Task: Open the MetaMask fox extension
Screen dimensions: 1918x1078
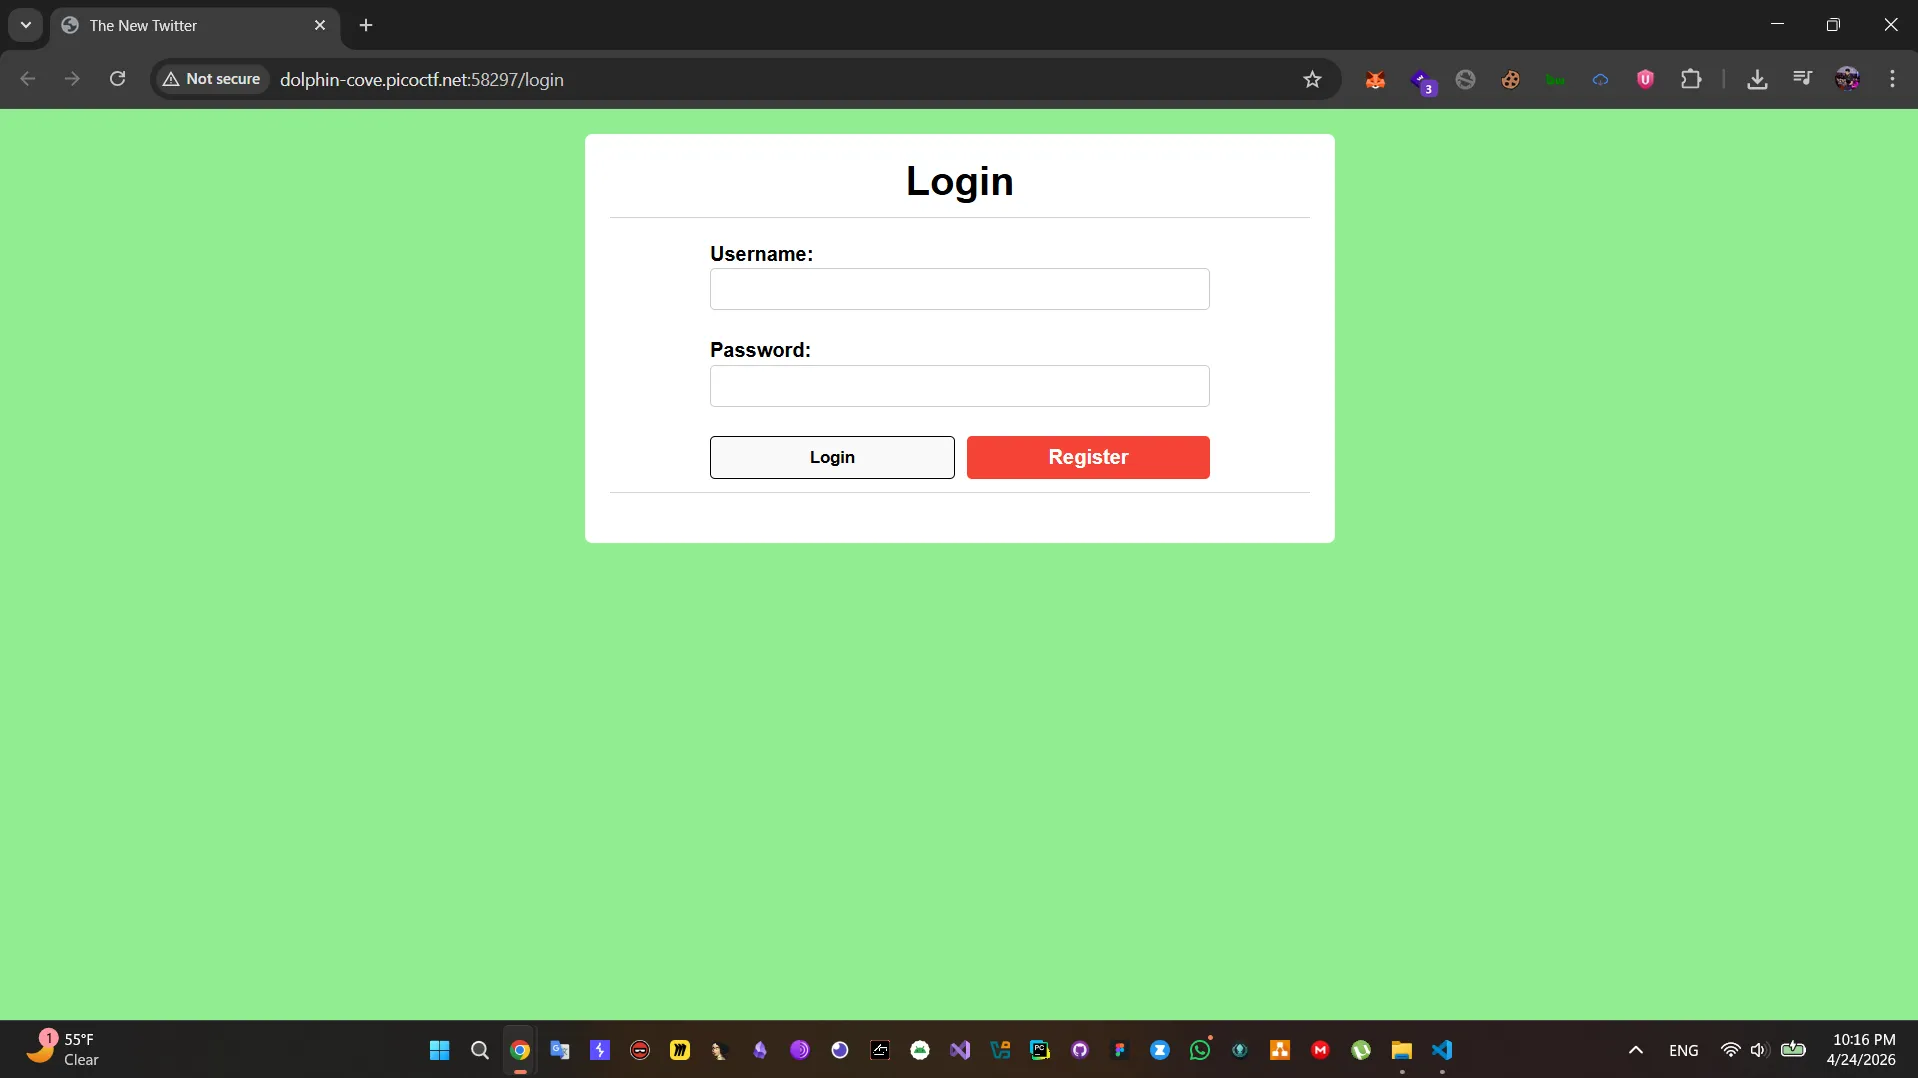Action: pos(1375,80)
